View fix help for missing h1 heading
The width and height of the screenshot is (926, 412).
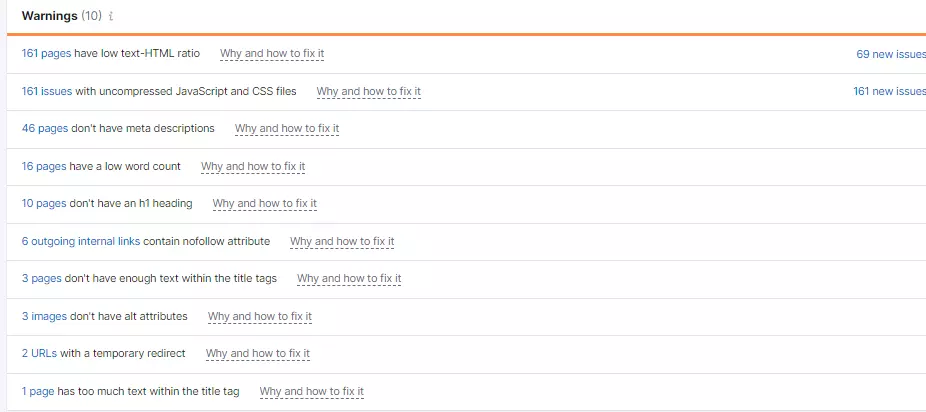tap(265, 204)
